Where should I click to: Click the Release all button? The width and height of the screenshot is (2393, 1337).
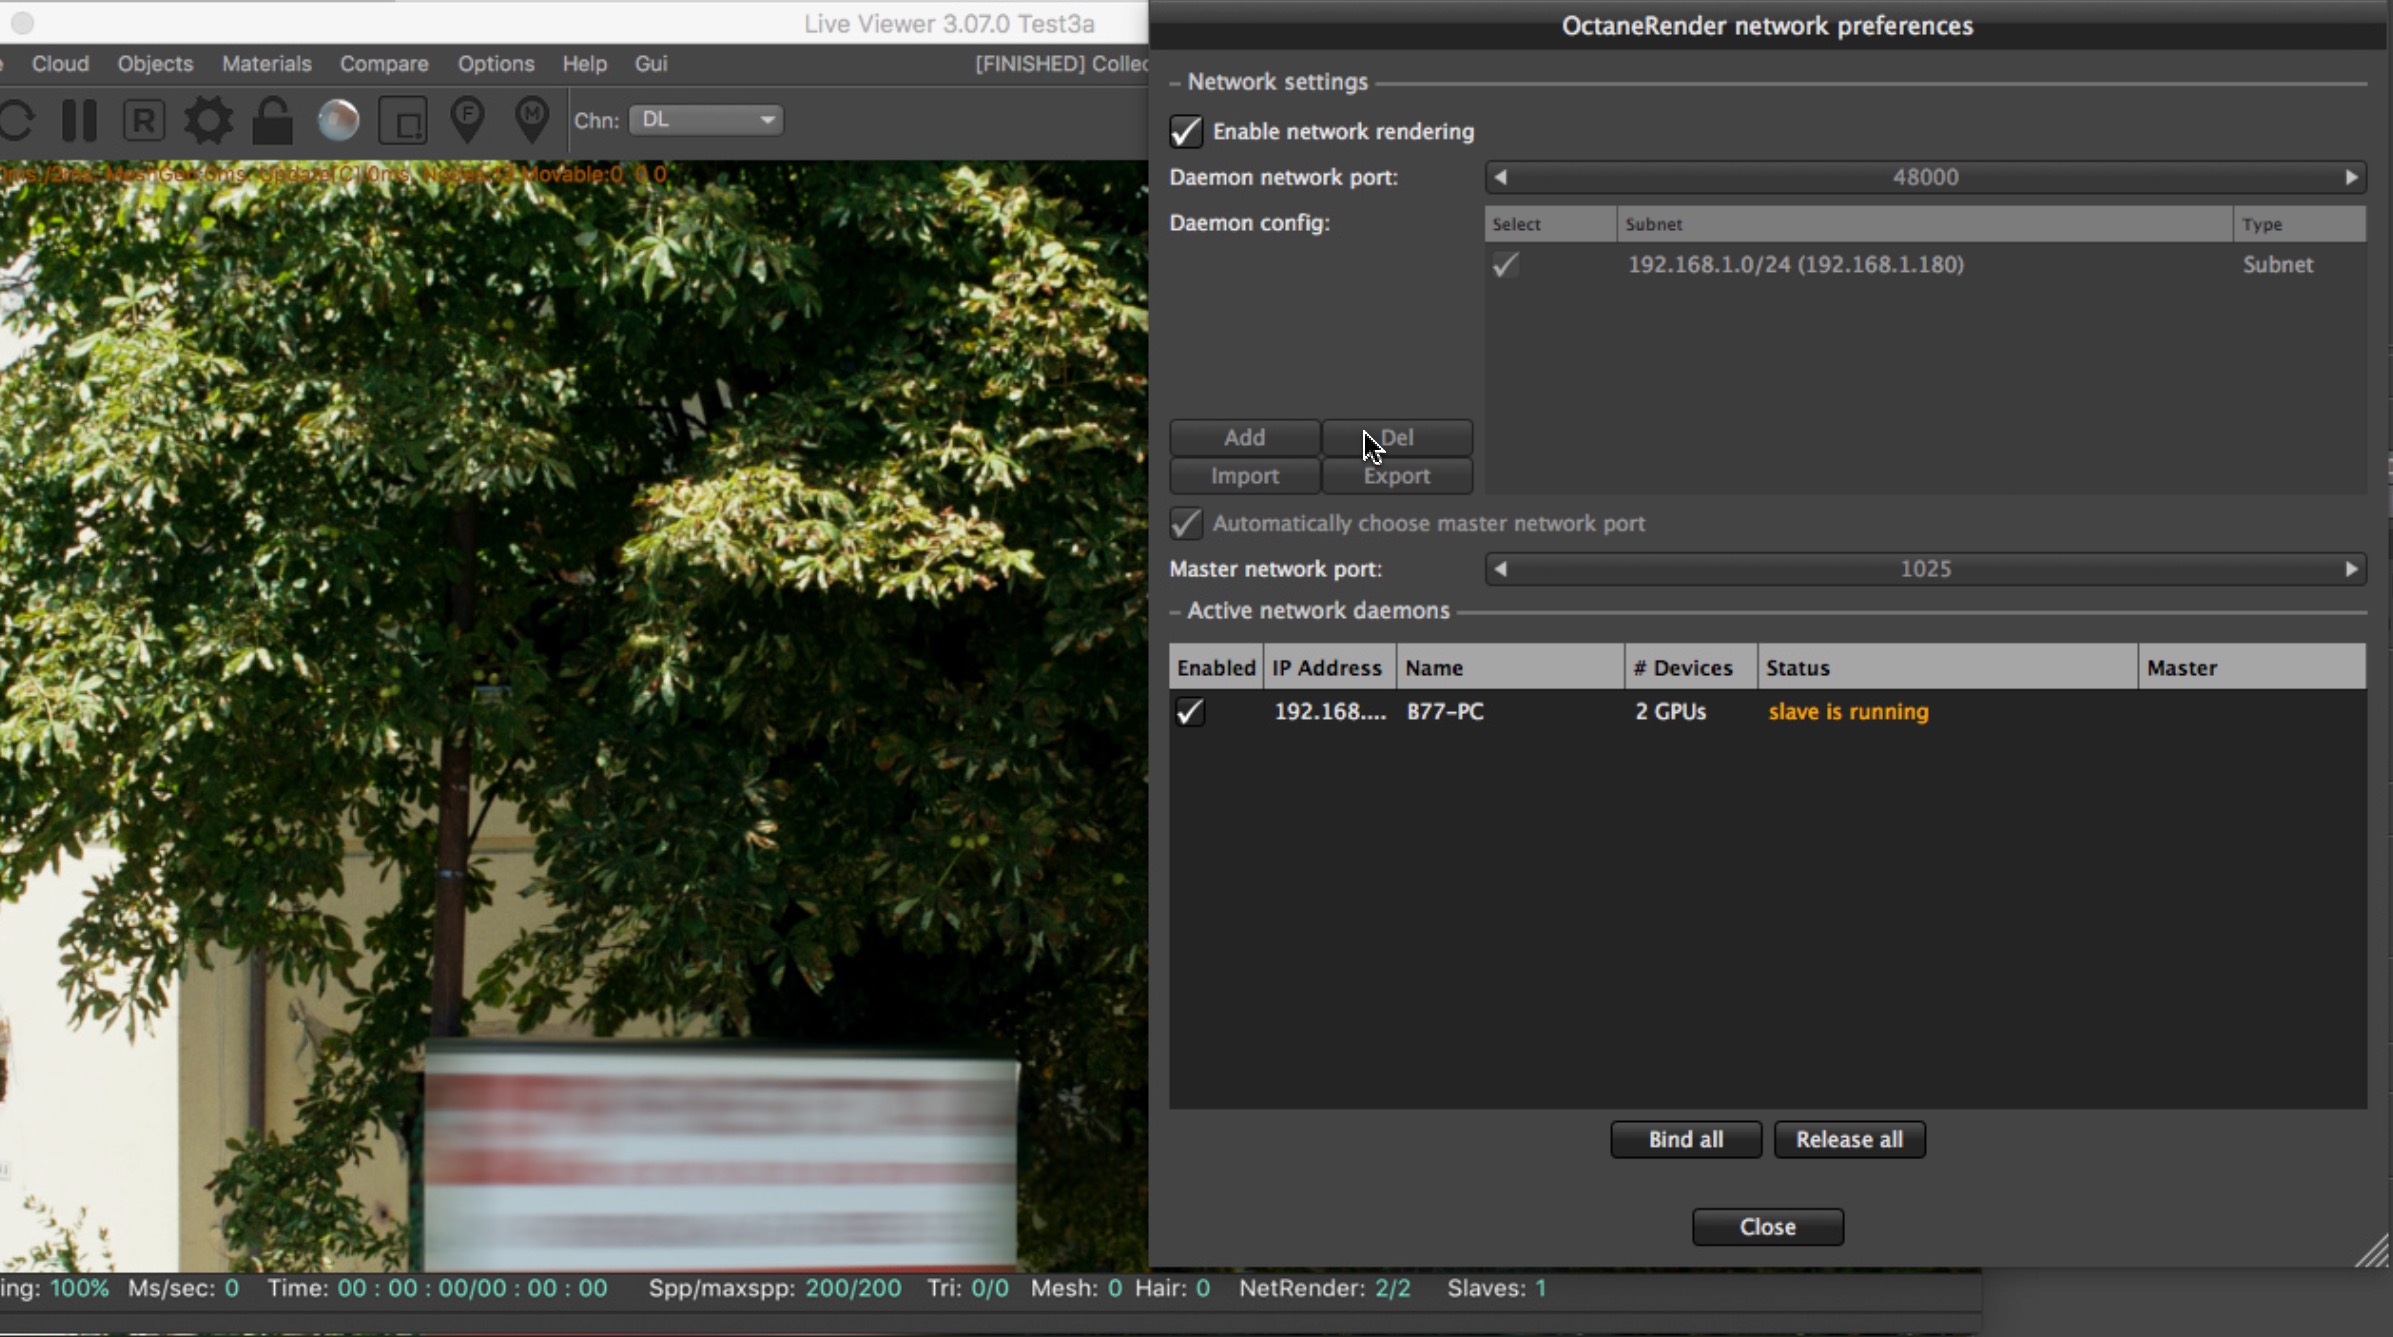[x=1849, y=1139]
